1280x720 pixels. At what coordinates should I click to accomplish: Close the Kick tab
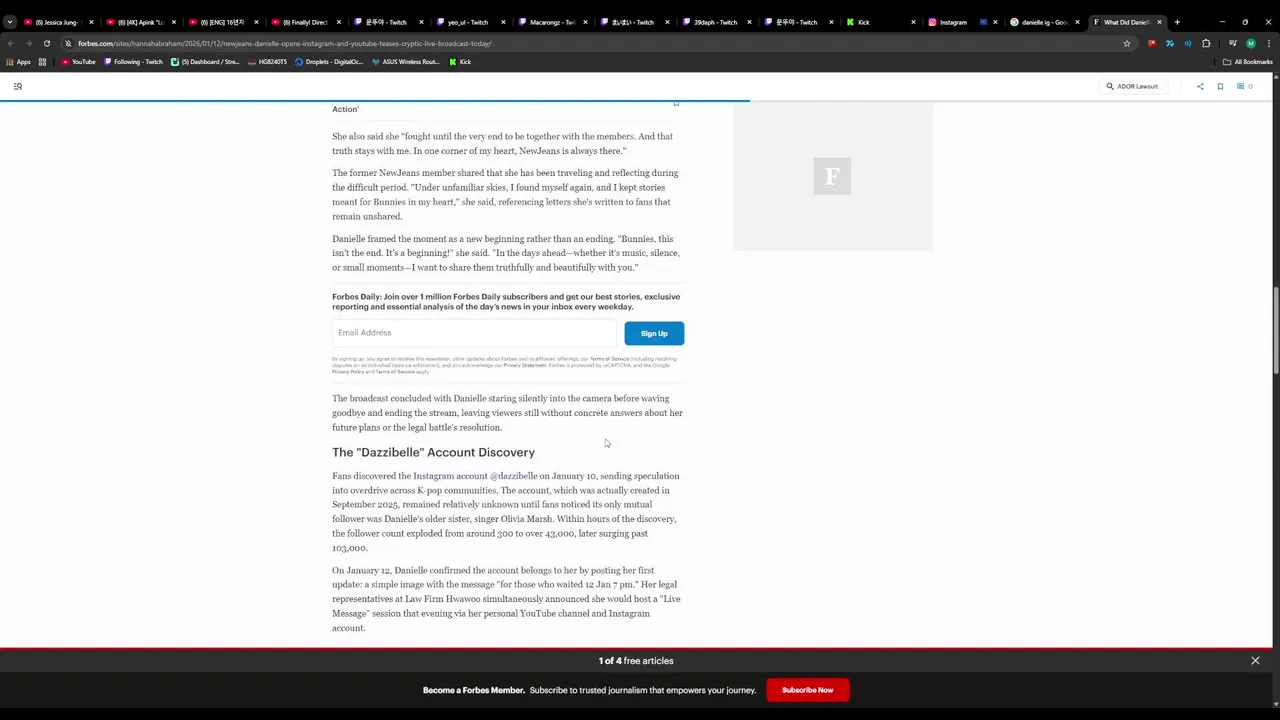pos(912,22)
